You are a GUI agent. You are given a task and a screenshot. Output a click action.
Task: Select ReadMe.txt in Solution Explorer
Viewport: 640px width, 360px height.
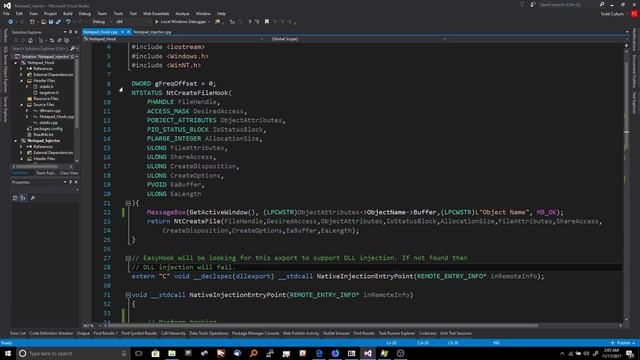(43, 135)
